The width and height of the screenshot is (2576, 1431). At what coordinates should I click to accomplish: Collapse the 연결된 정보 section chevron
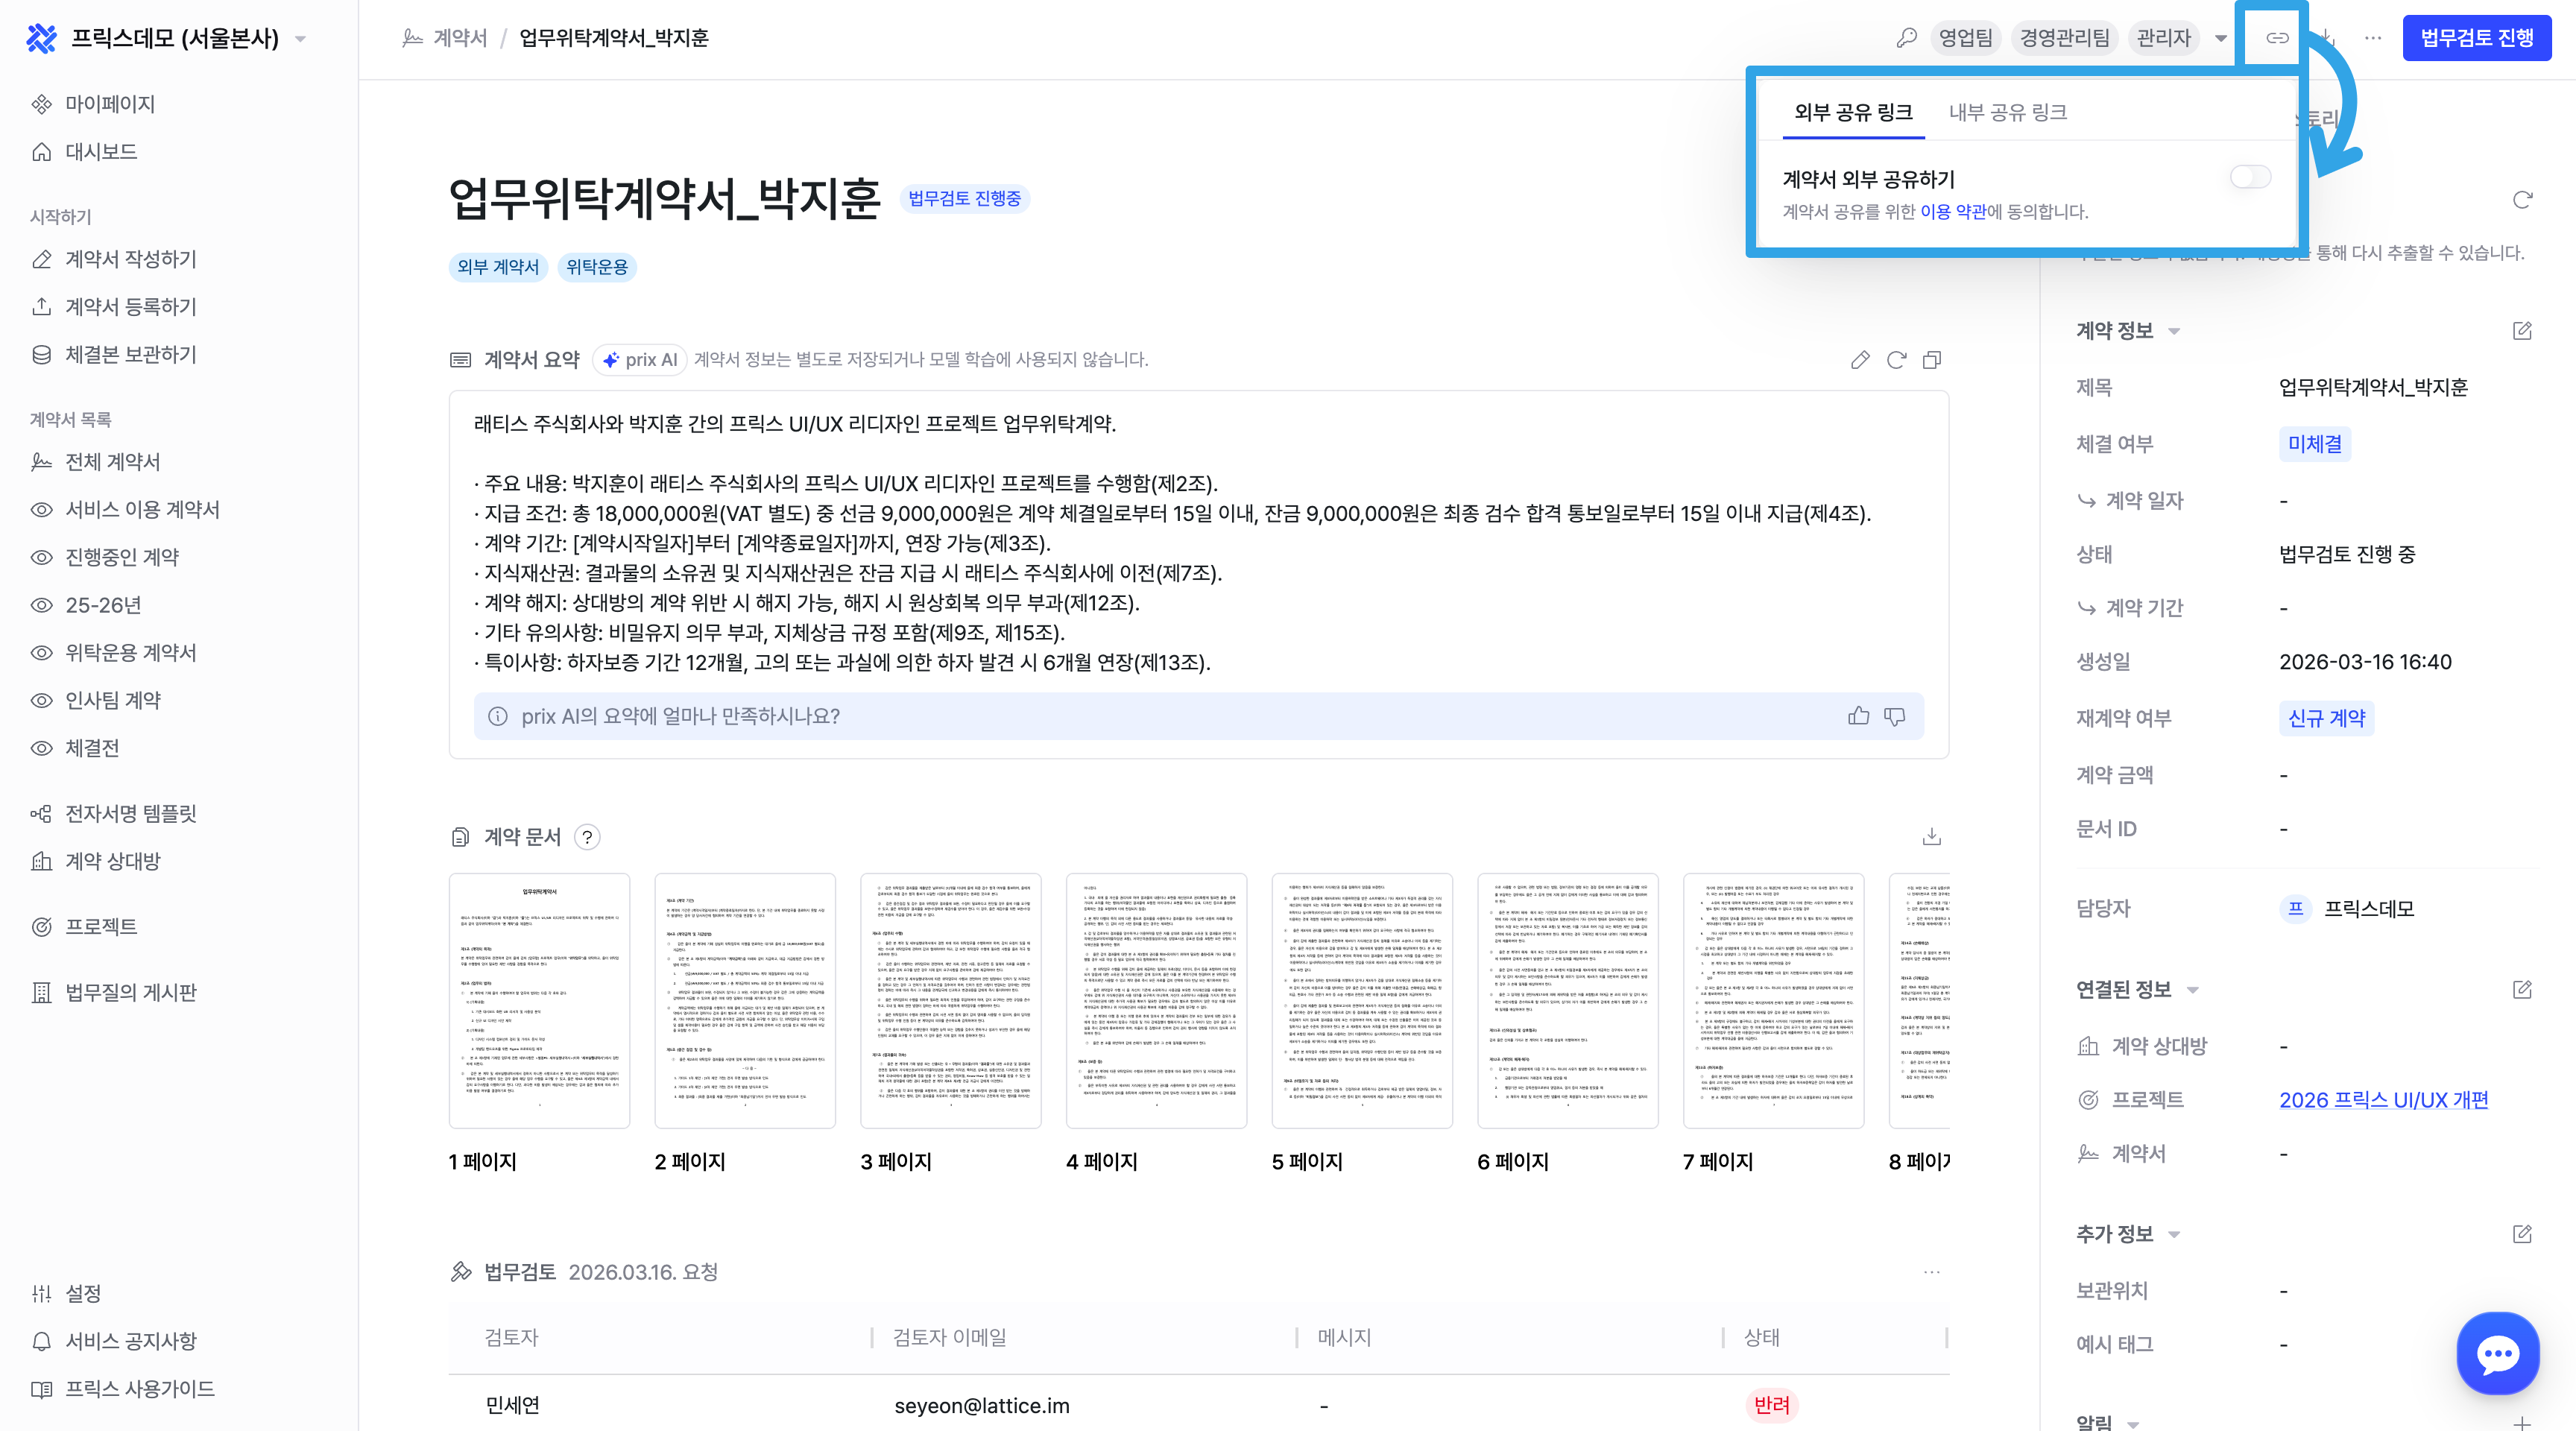2193,990
